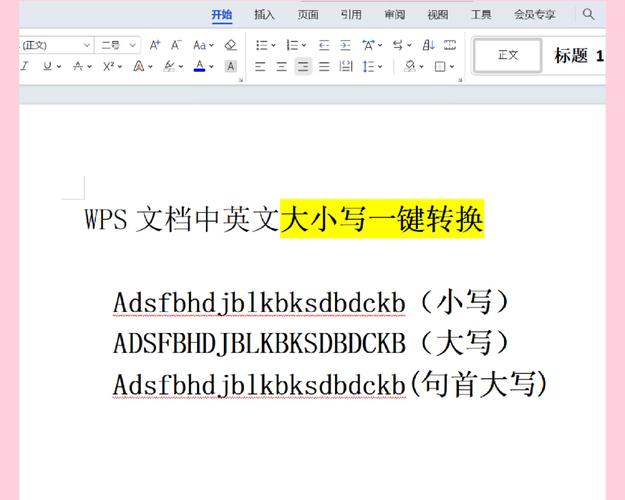The height and width of the screenshot is (500, 625).
Task: Expand underline style dropdown arrow
Action: pyautogui.click(x=59, y=67)
